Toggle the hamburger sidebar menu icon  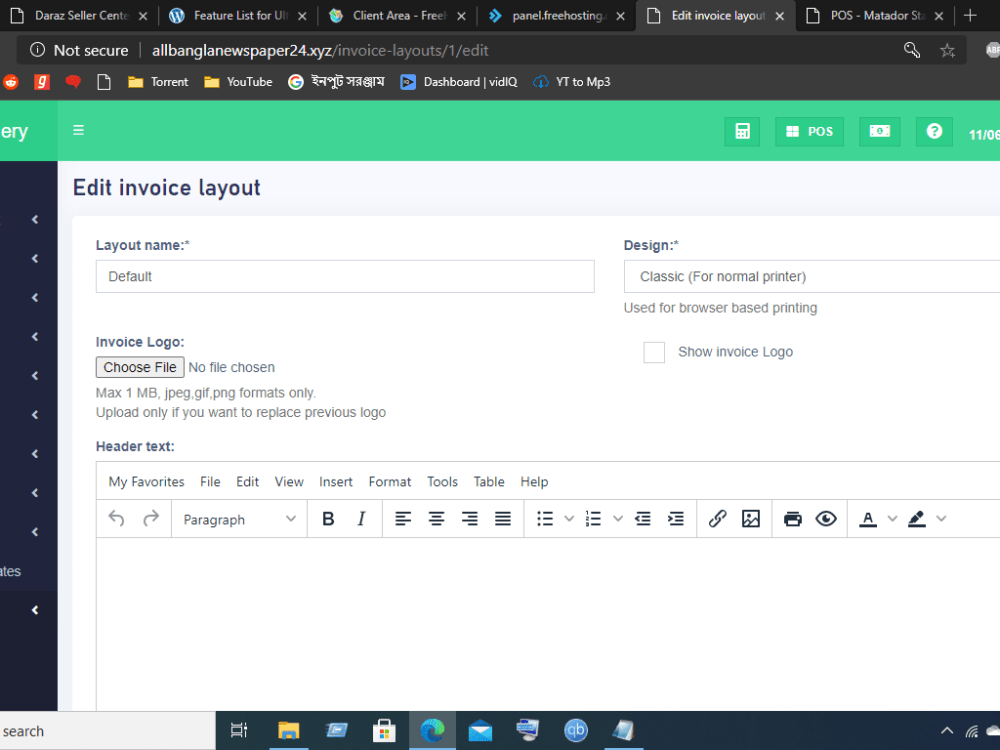(x=78, y=130)
